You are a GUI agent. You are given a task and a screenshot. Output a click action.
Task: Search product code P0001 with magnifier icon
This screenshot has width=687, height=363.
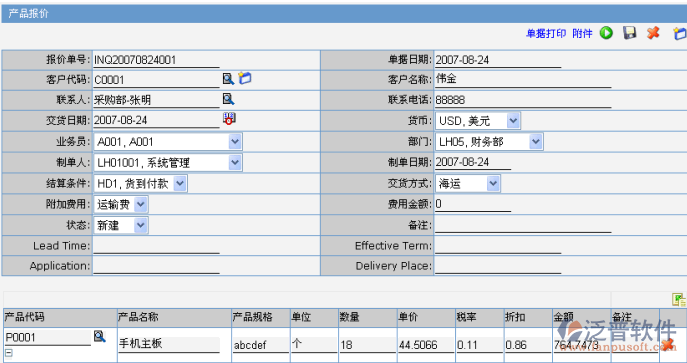tap(99, 336)
